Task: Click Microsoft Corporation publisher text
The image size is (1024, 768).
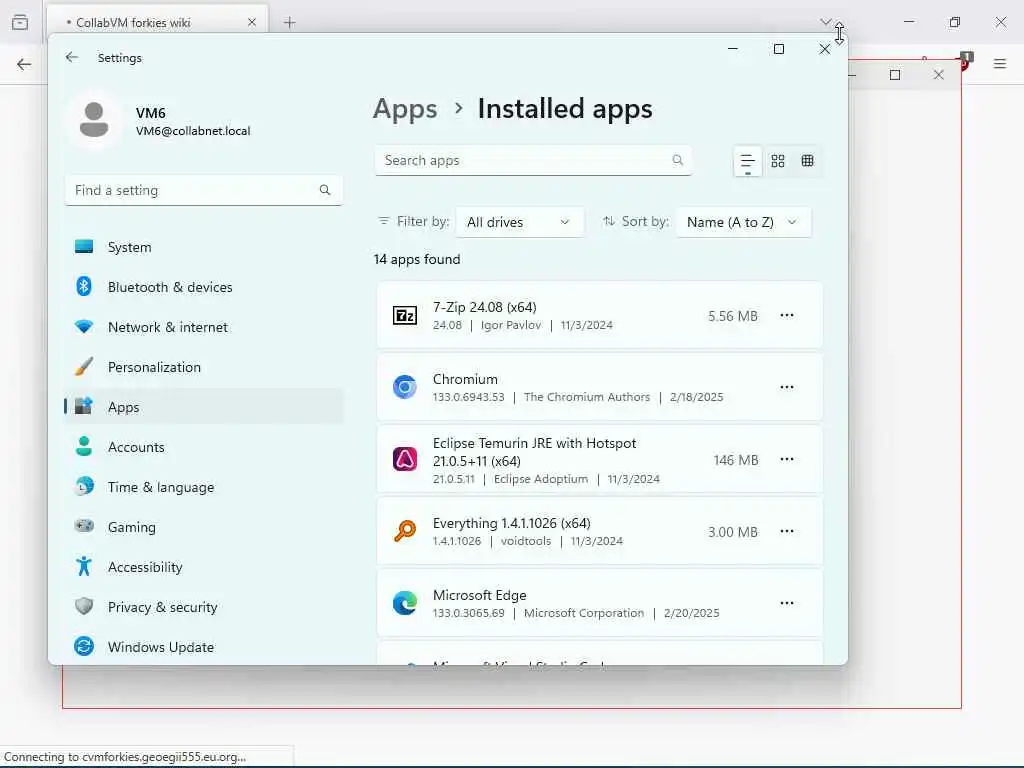Action: tap(584, 613)
